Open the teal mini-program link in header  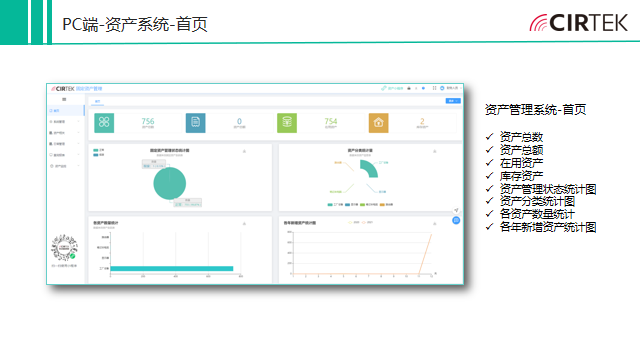392,88
